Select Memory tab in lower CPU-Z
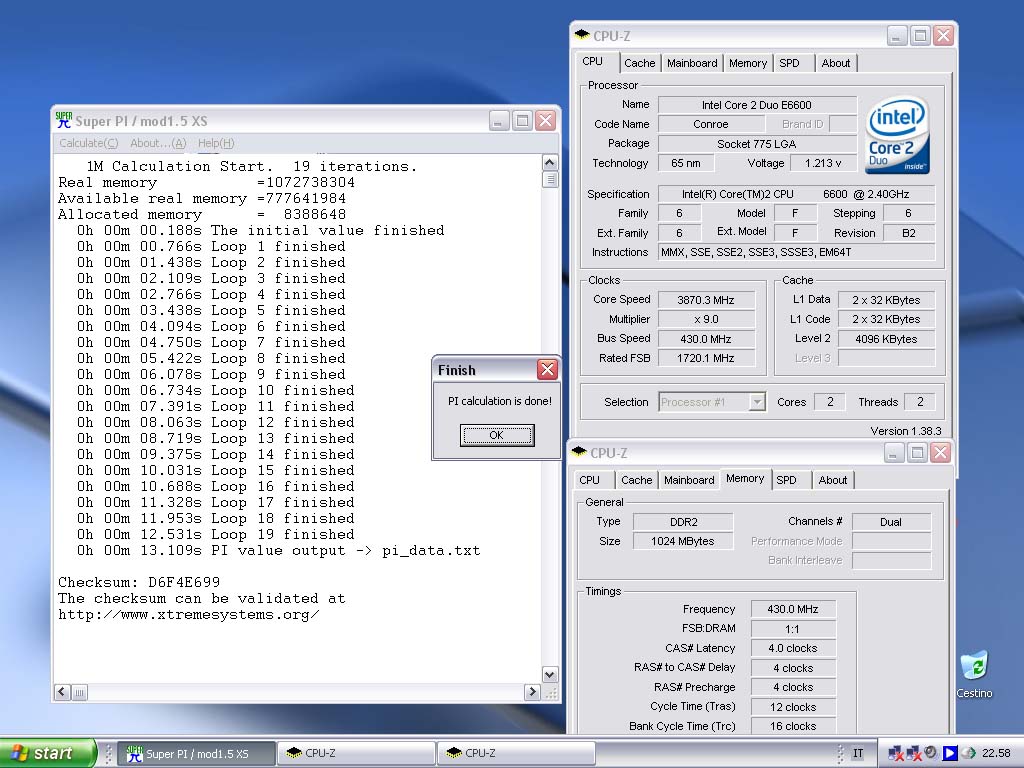 click(745, 478)
